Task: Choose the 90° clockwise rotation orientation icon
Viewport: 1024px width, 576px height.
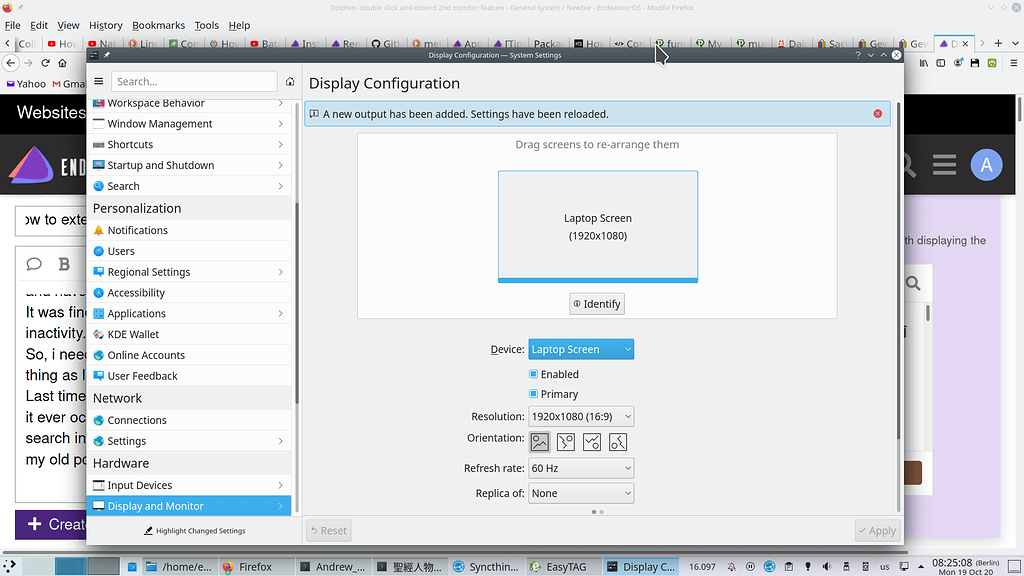Action: tap(566, 441)
